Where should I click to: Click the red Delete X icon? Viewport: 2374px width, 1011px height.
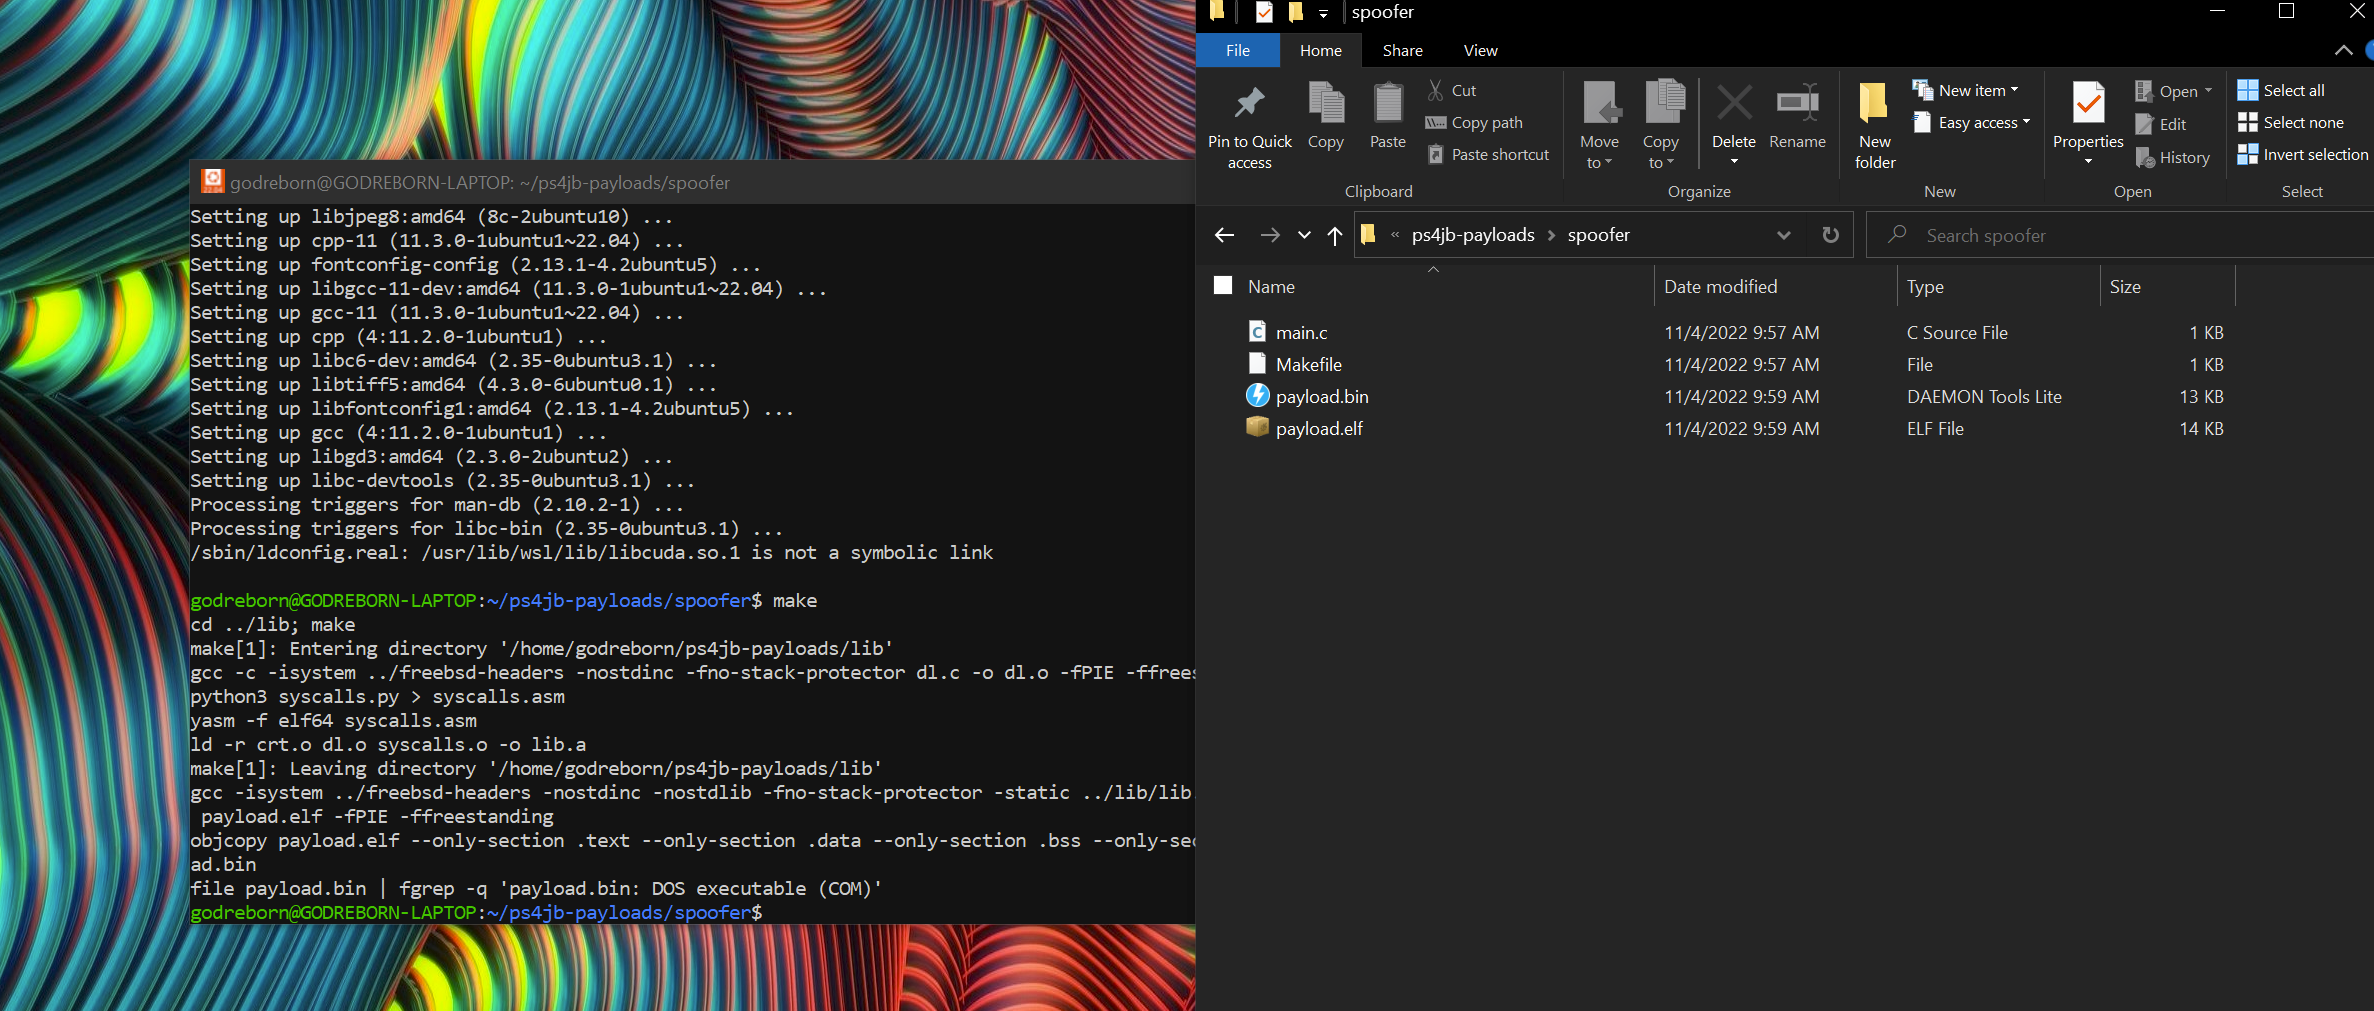click(1734, 103)
